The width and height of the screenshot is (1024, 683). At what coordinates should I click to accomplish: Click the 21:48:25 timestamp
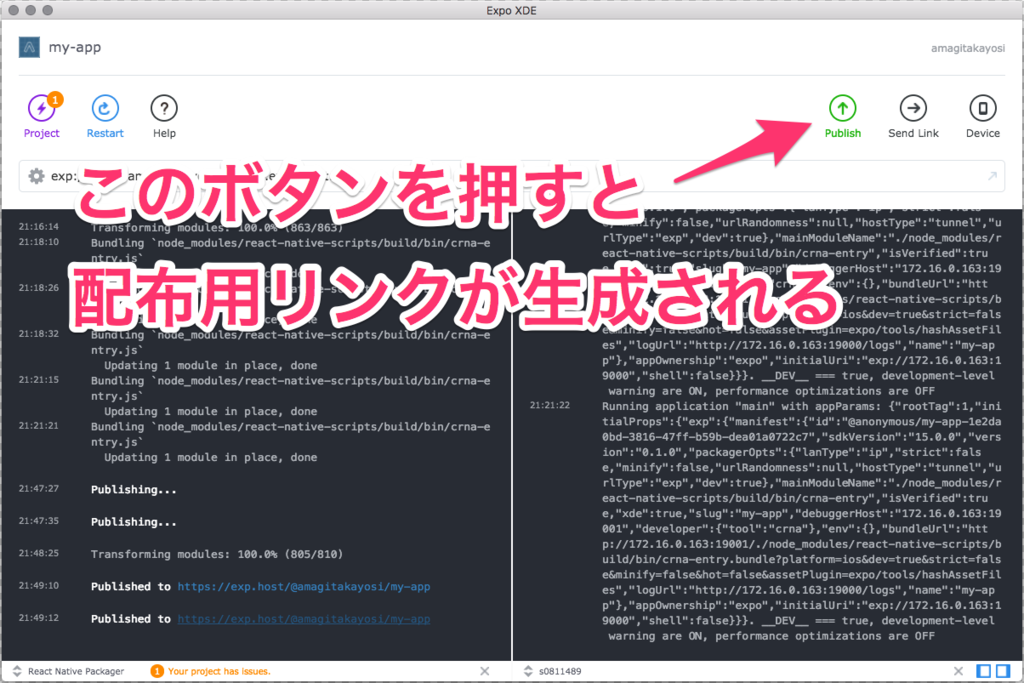click(x=39, y=553)
